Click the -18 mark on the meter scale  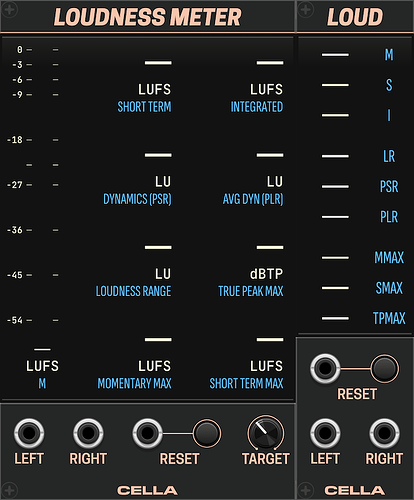[15, 140]
